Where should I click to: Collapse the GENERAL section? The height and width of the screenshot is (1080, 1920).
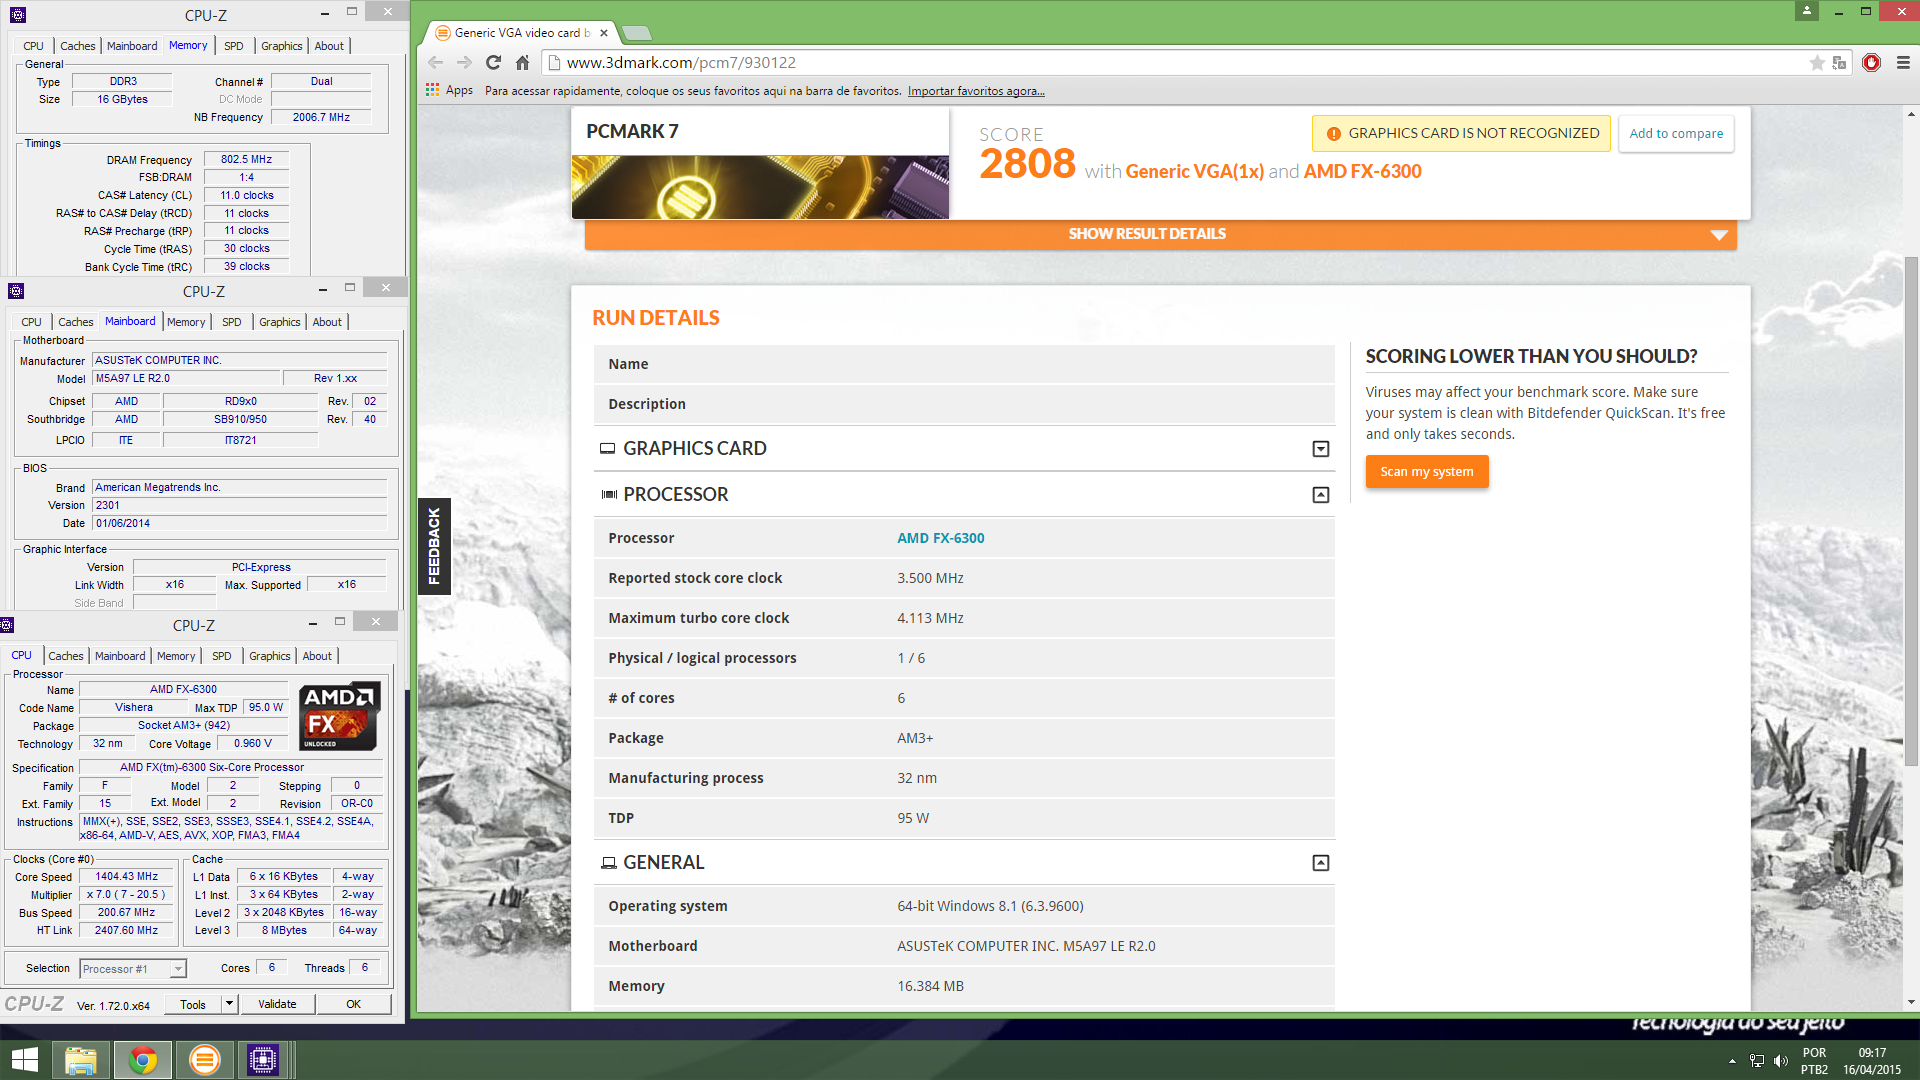pos(1321,863)
